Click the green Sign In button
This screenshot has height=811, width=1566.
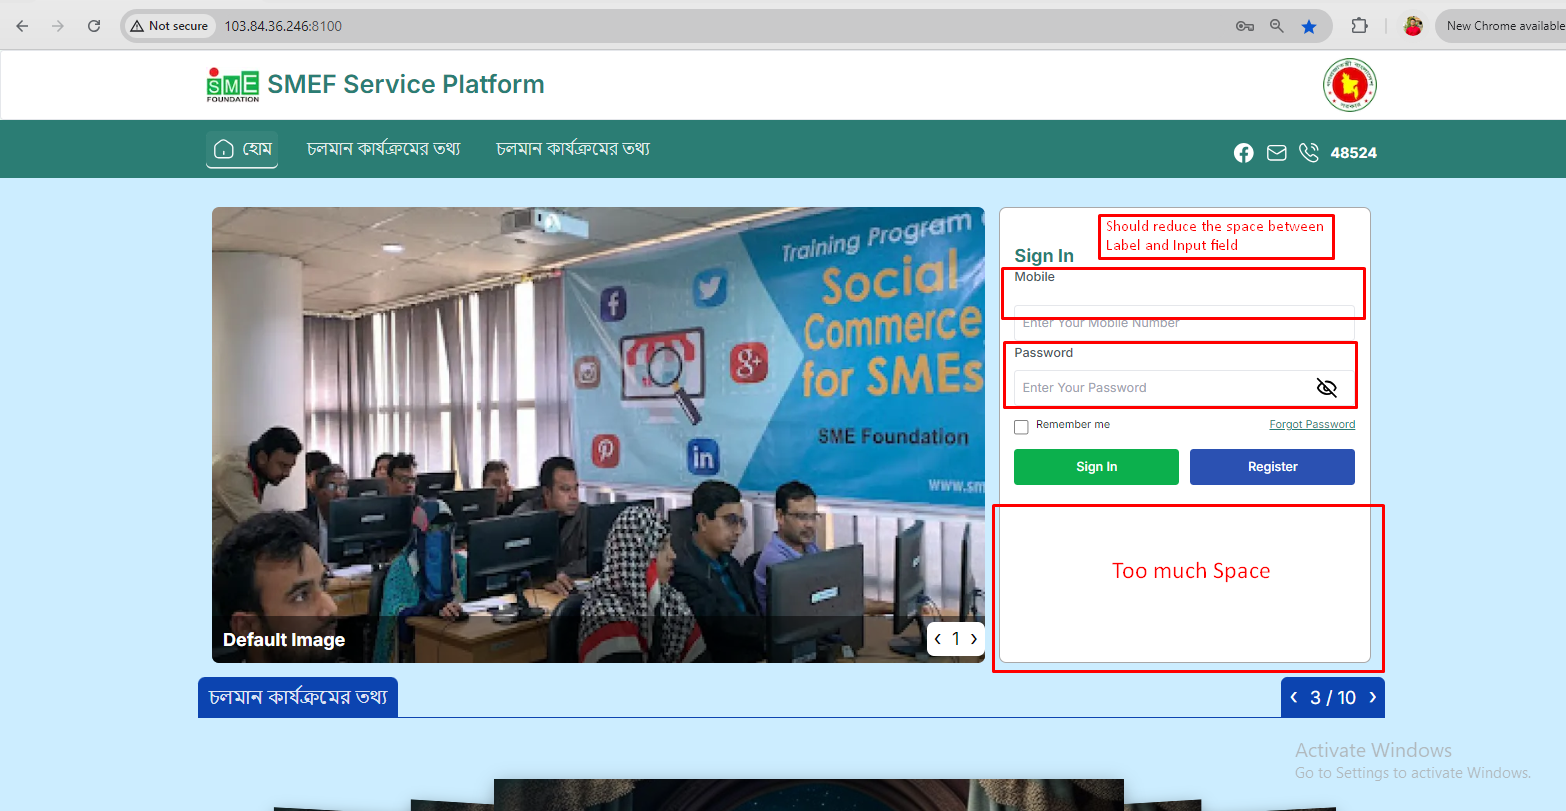pos(1096,467)
